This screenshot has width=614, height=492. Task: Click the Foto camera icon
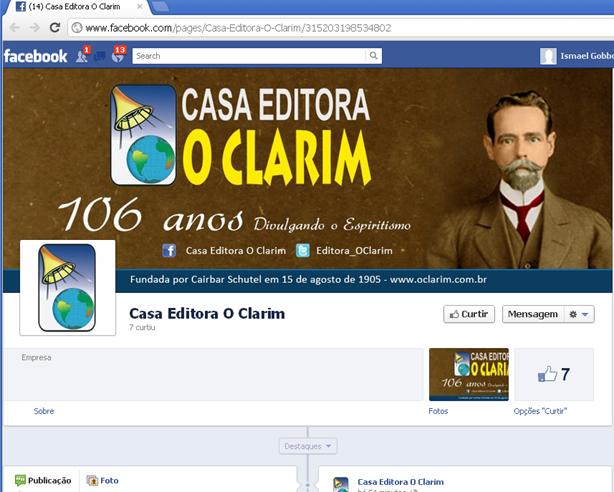92,481
